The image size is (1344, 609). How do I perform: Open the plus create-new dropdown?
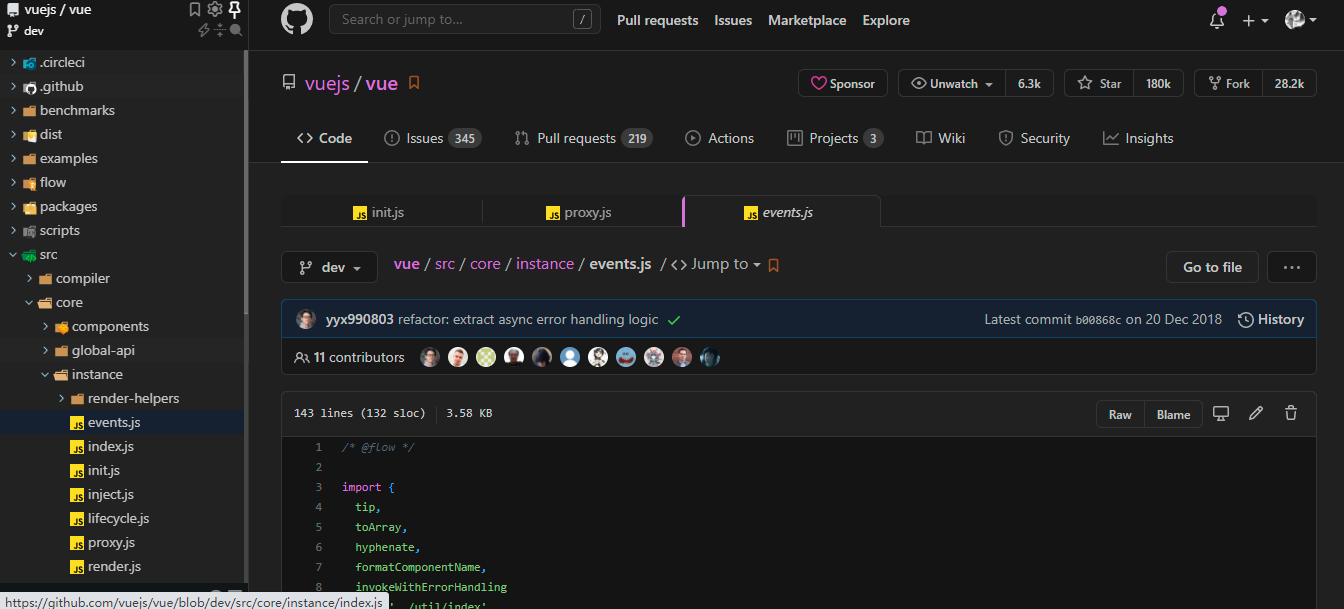click(x=1255, y=20)
